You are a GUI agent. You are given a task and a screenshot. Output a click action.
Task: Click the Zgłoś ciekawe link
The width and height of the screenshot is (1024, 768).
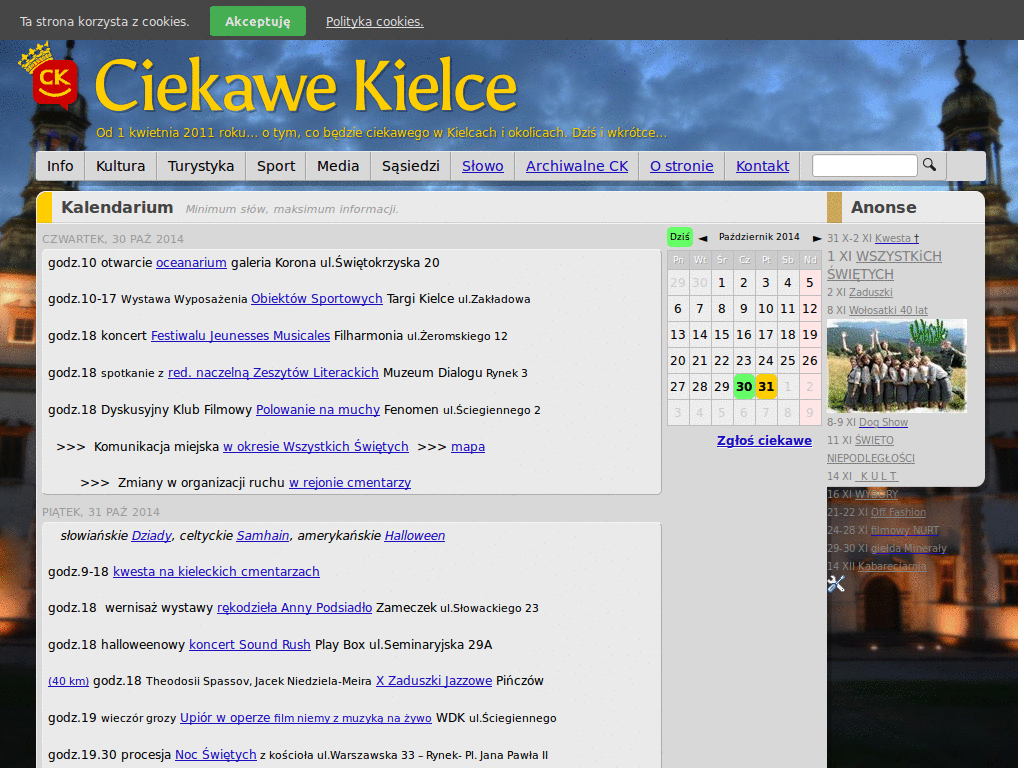point(764,440)
